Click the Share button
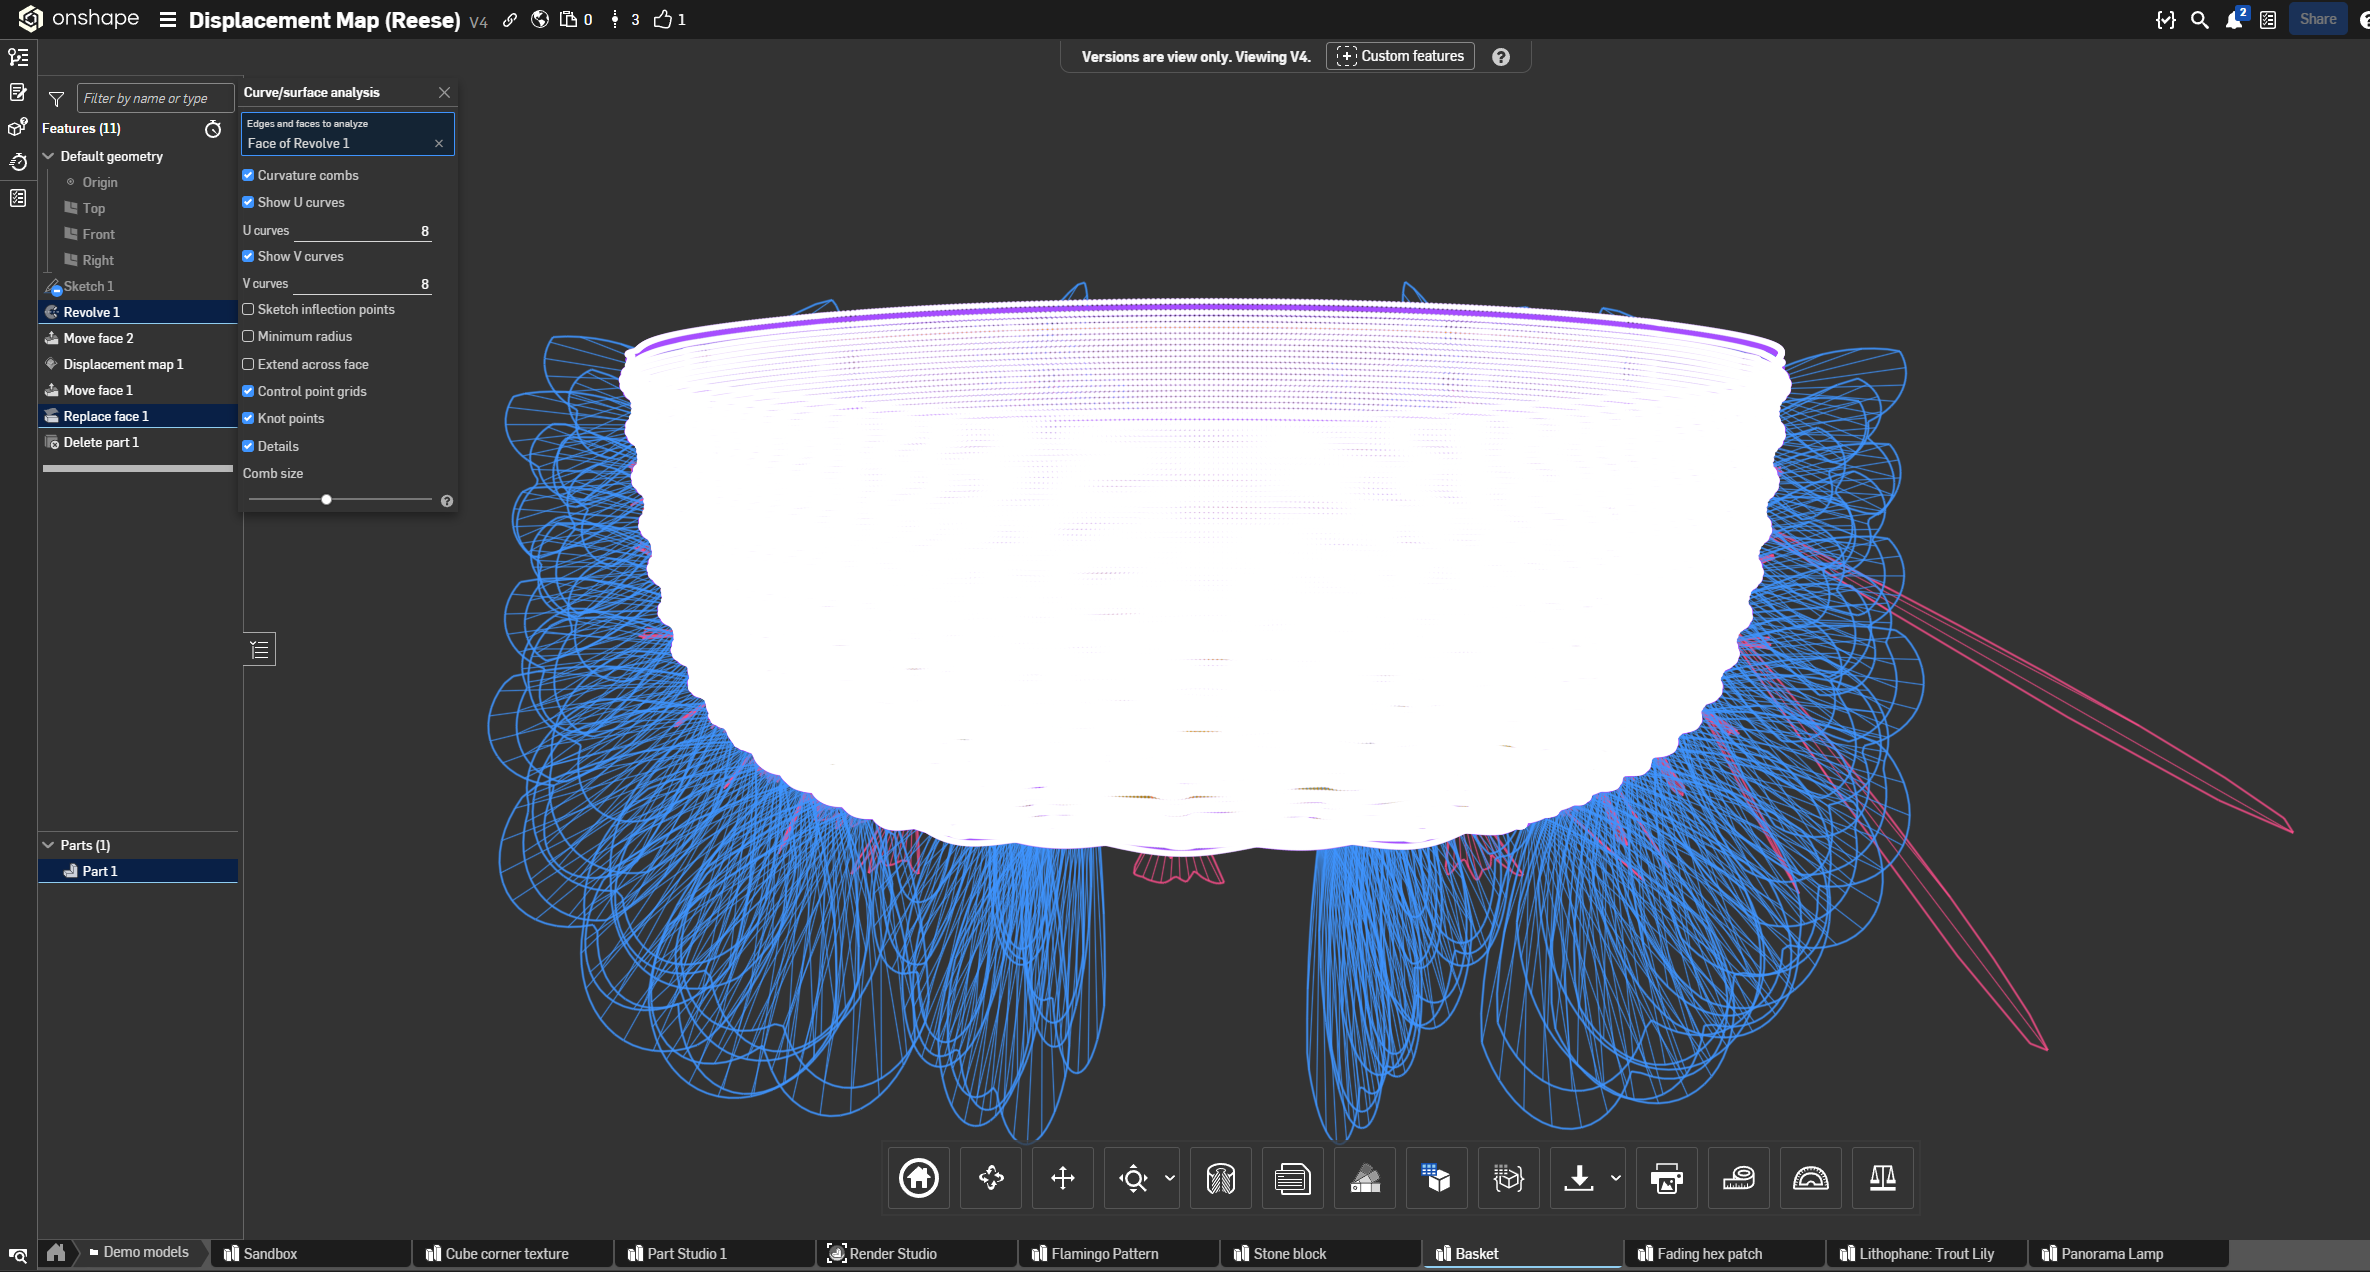Screen dimensions: 2370x1272 tap(2317, 19)
